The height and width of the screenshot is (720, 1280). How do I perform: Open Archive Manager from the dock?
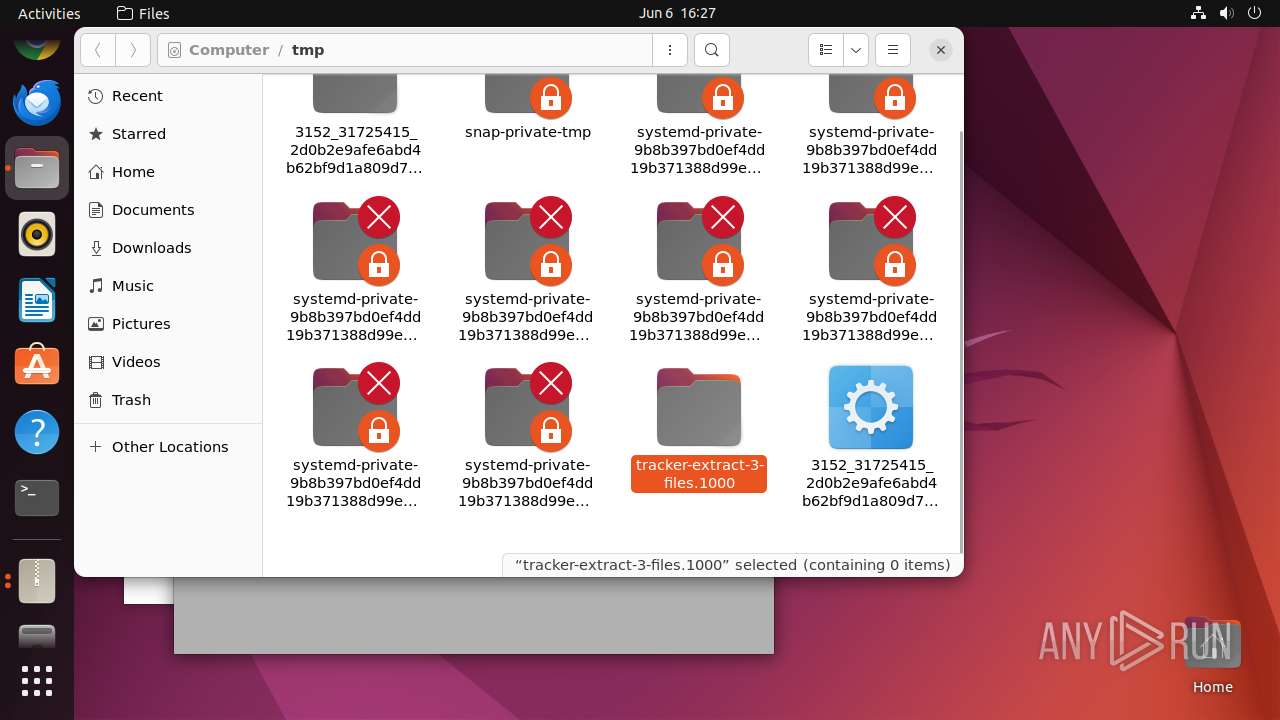37,580
